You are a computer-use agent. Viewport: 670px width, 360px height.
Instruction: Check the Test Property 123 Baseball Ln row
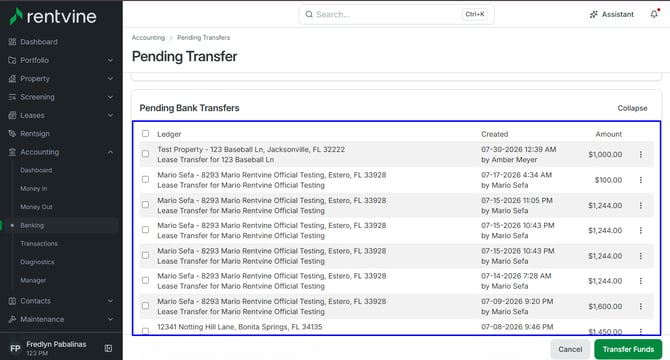pos(145,154)
